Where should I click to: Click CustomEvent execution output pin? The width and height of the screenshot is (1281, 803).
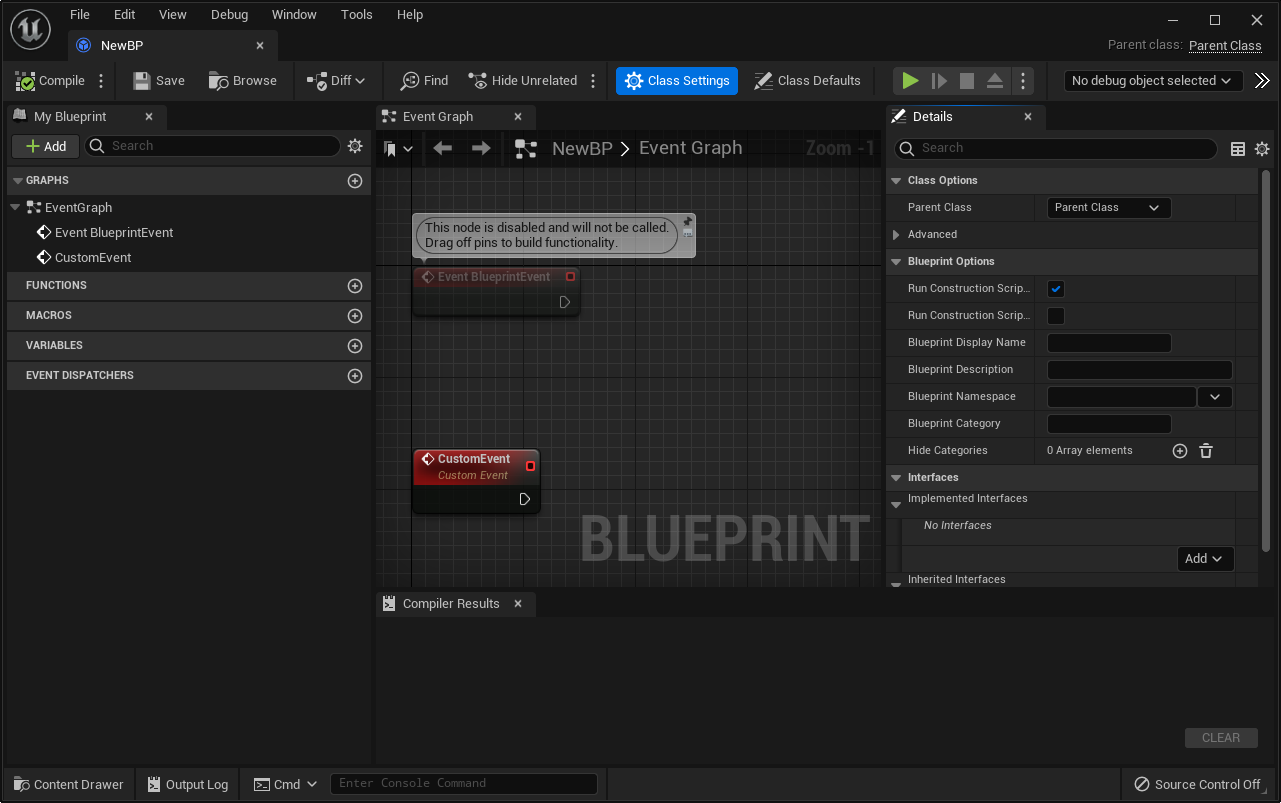[x=524, y=499]
